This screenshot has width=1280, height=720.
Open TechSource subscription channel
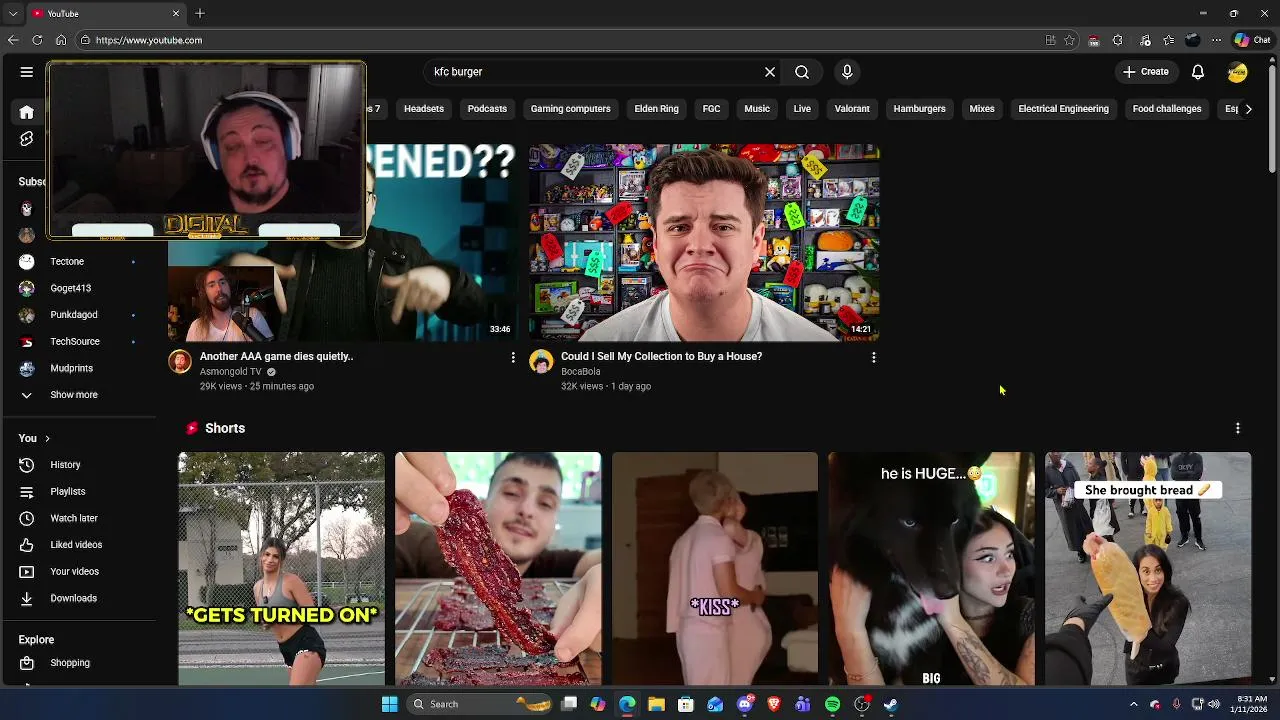click(x=80, y=342)
